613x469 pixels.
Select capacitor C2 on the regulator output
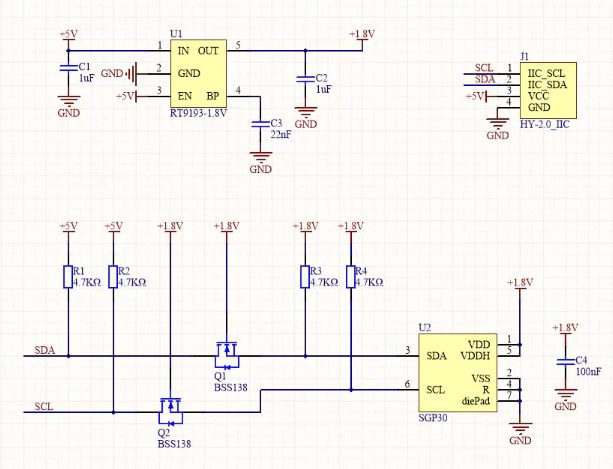point(304,79)
